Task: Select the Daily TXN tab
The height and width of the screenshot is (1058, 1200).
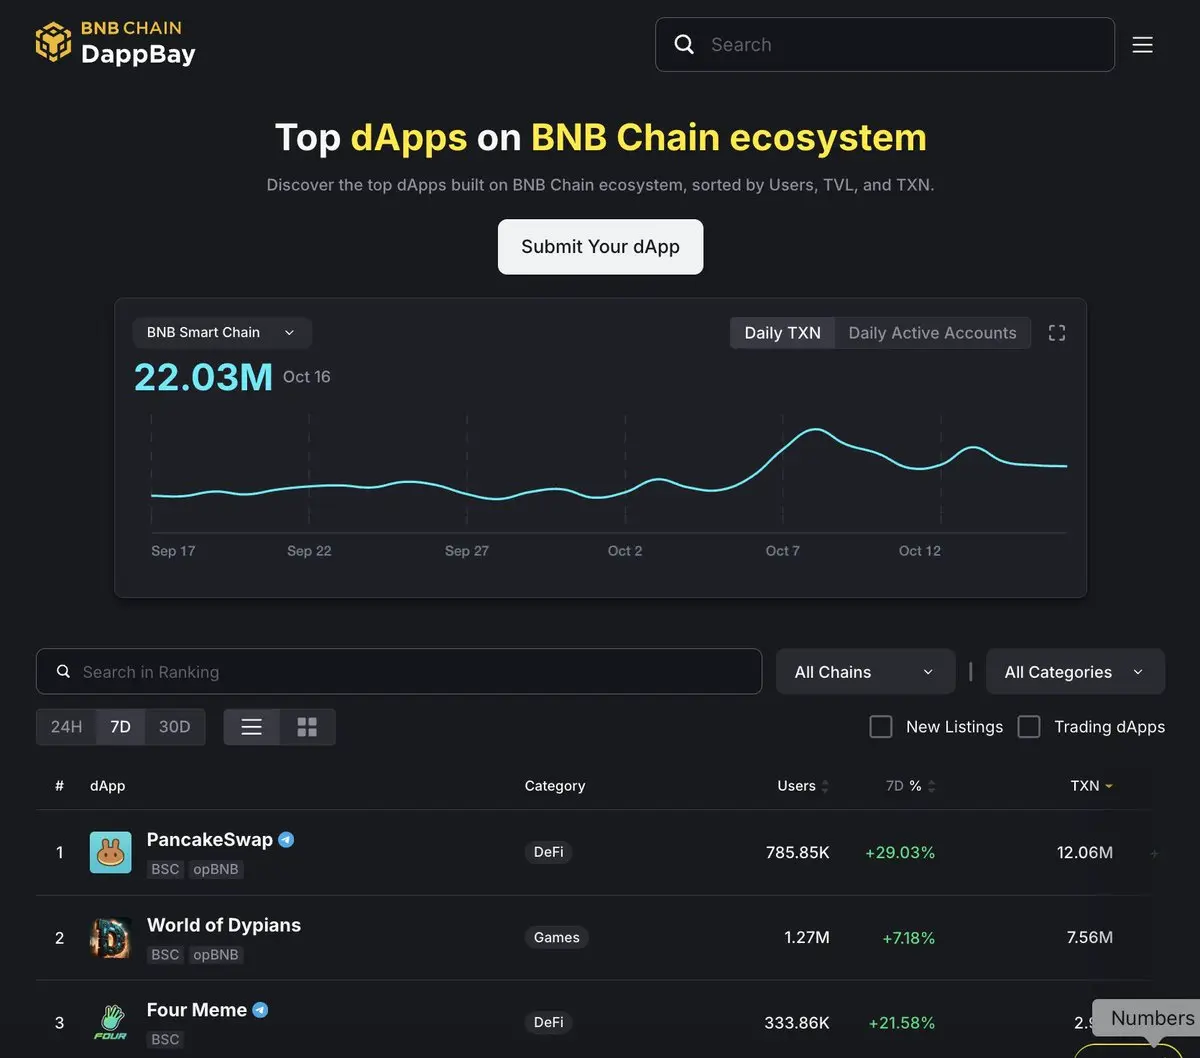Action: pyautogui.click(x=783, y=333)
